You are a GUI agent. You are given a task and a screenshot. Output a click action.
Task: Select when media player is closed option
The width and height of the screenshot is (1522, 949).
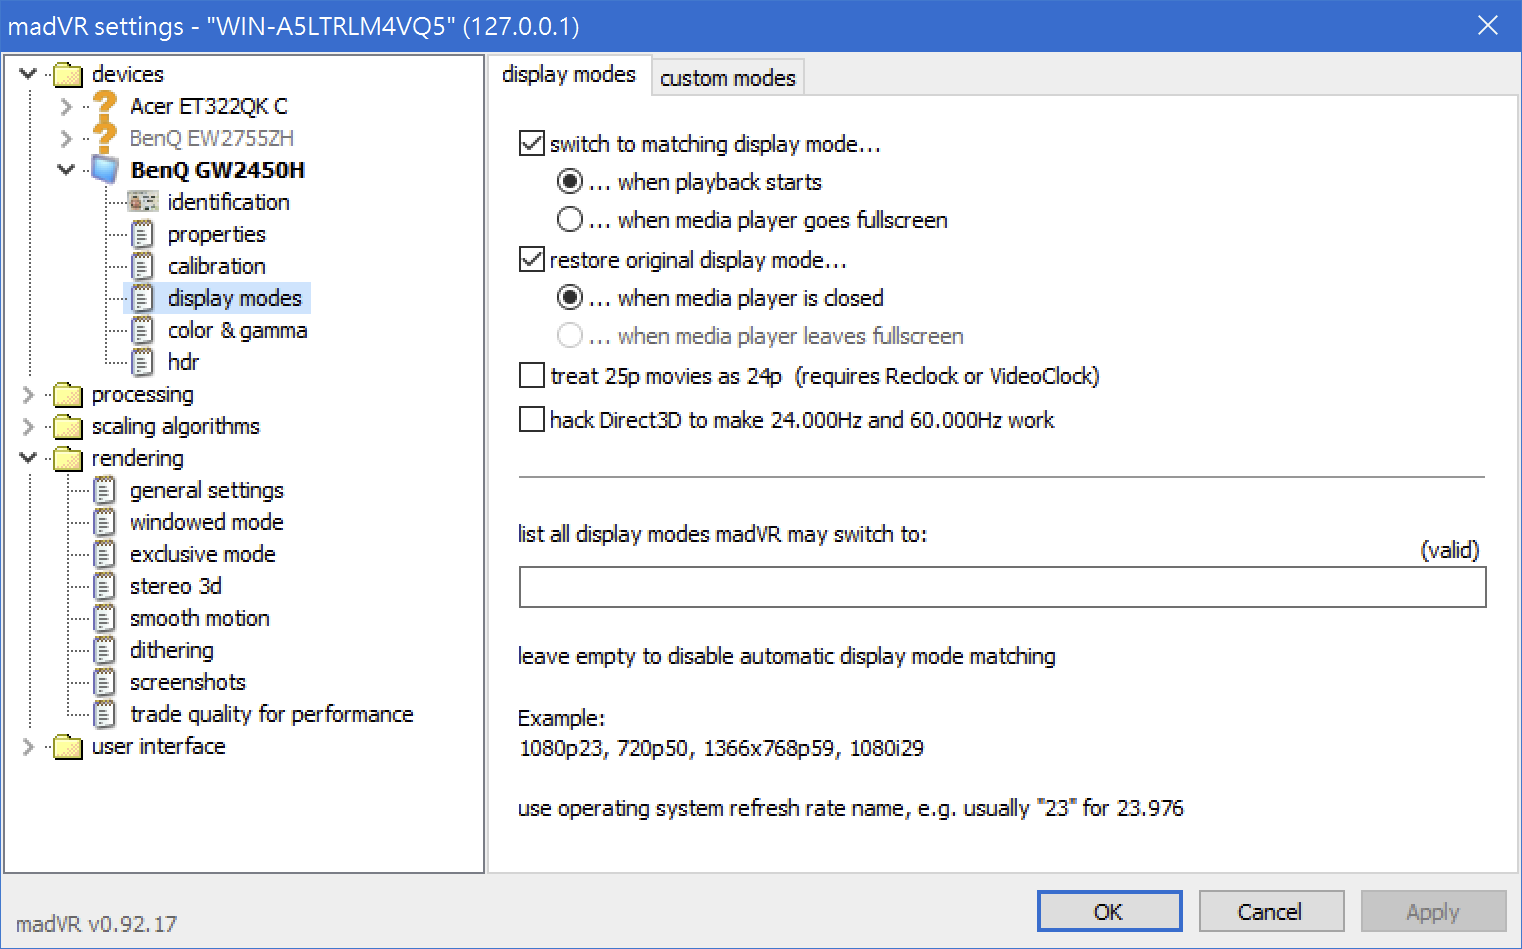[x=570, y=298]
